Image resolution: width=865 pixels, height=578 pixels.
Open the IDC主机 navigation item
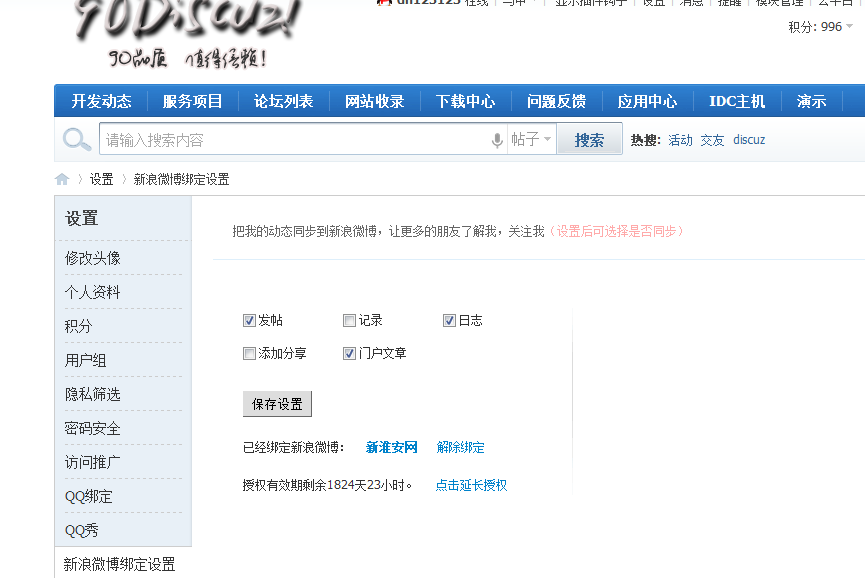coord(737,101)
